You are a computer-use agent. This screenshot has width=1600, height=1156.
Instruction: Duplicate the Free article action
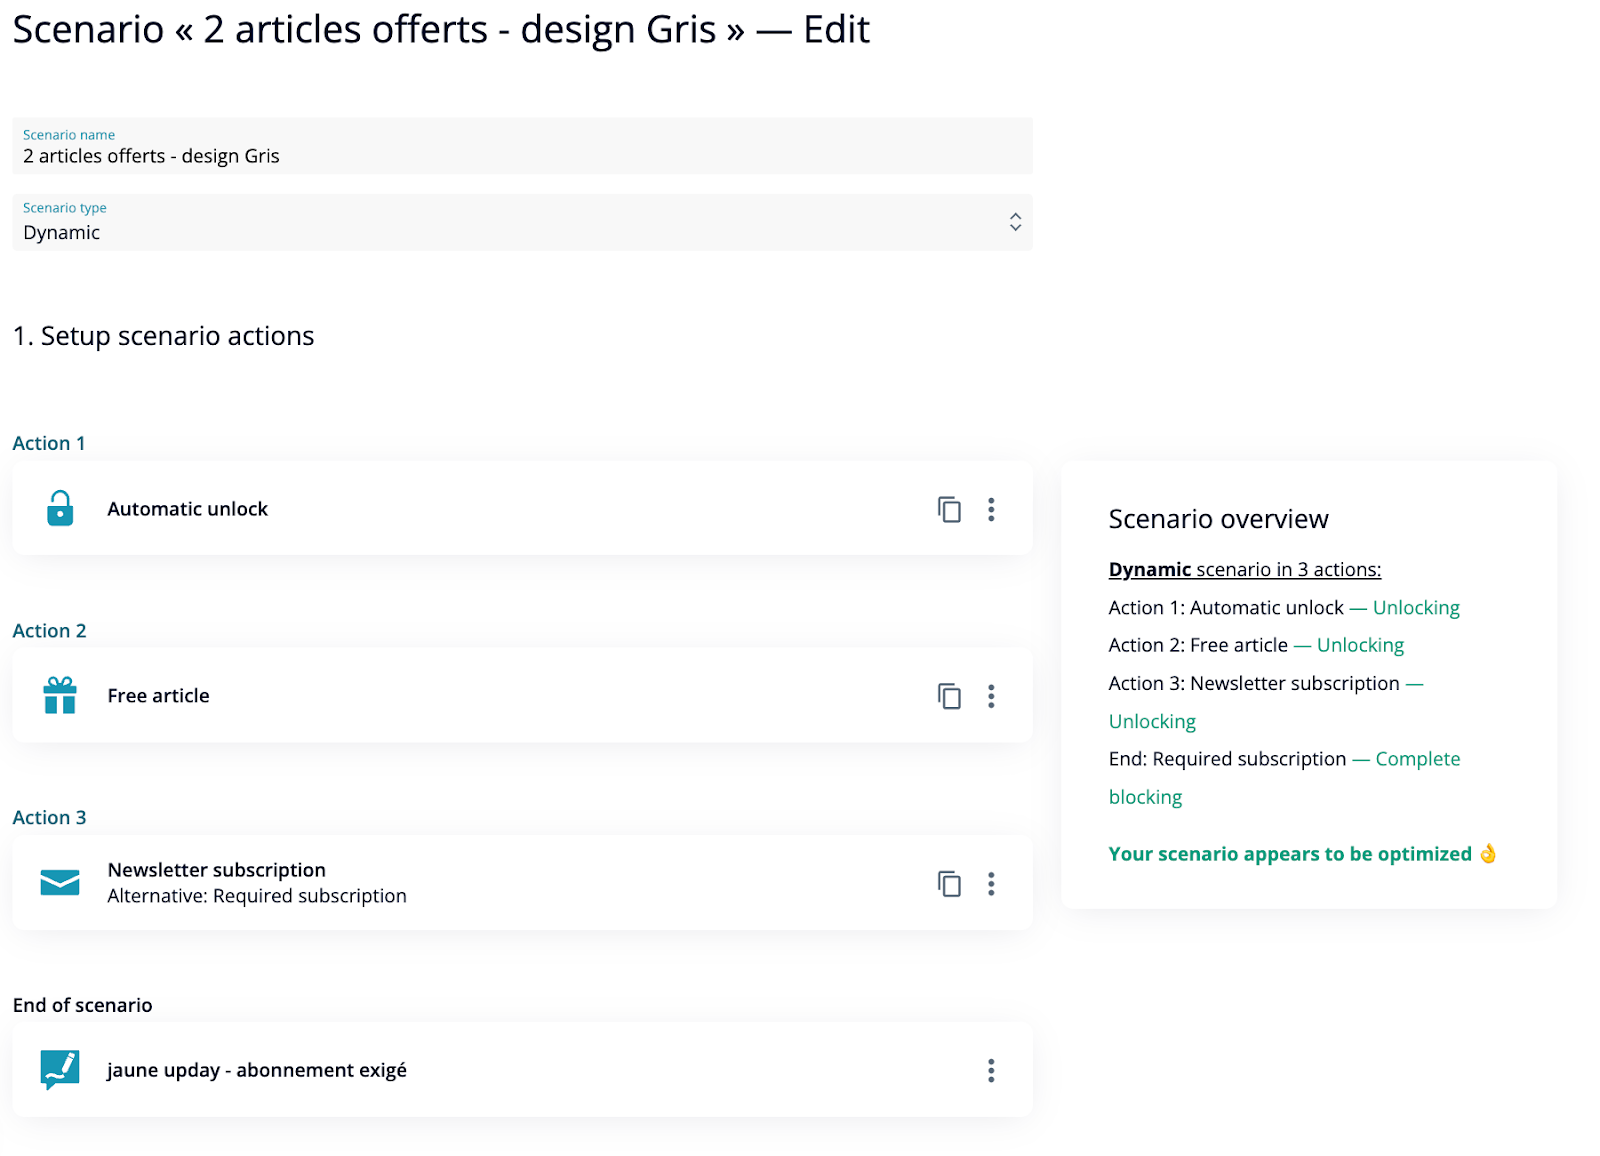pyautogui.click(x=949, y=696)
